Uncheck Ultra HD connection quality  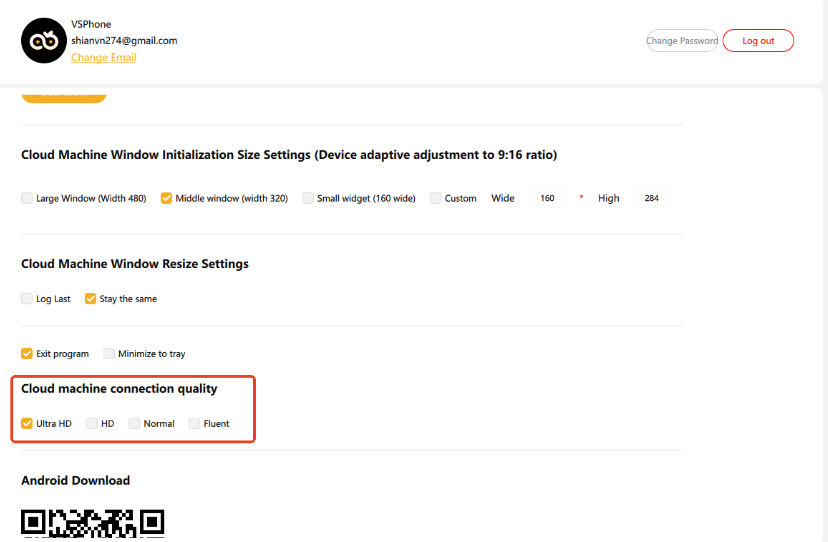(27, 424)
